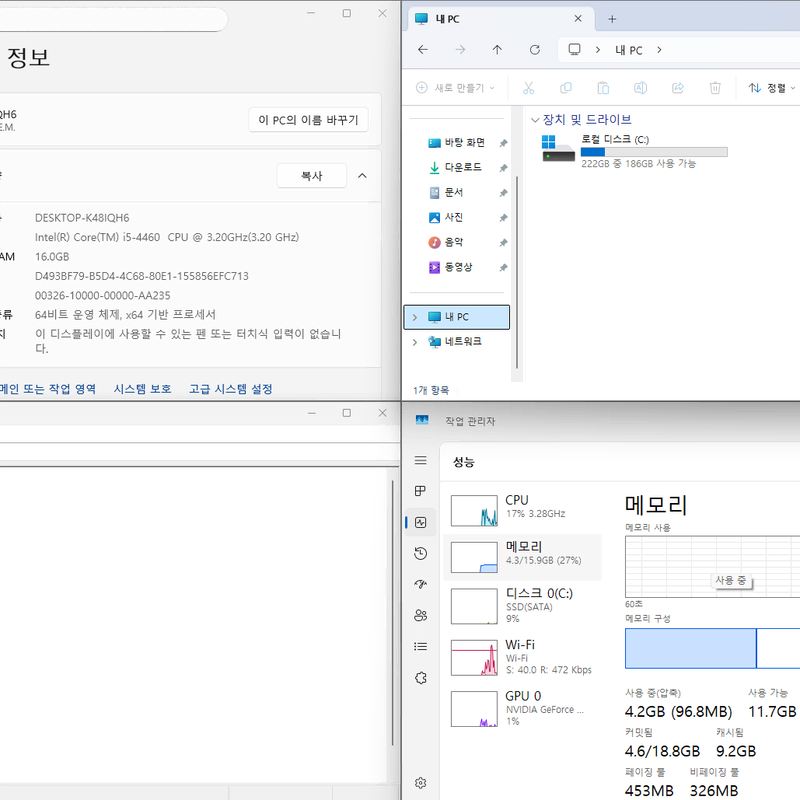800x800 pixels.
Task: Select Performance page icon in Task Manager
Action: 420,522
